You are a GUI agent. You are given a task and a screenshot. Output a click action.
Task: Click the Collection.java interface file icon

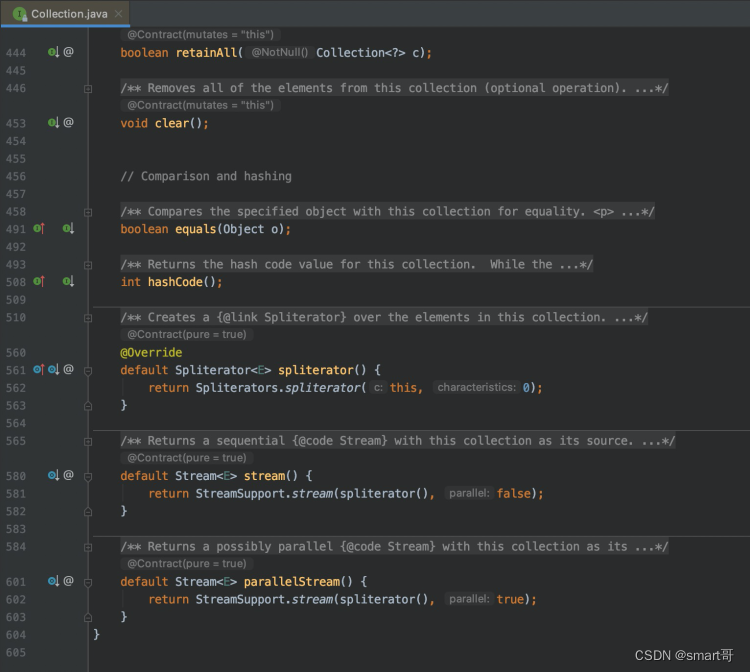pos(20,14)
